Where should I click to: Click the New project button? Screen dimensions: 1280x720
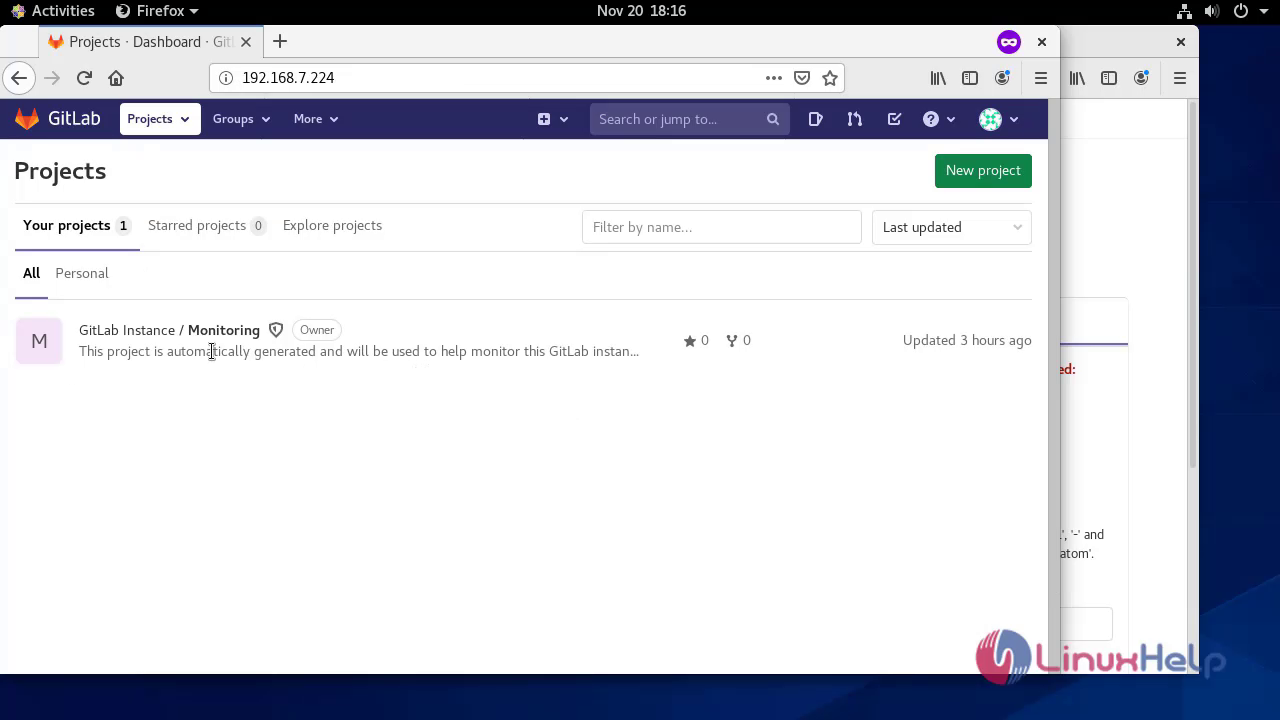click(983, 170)
